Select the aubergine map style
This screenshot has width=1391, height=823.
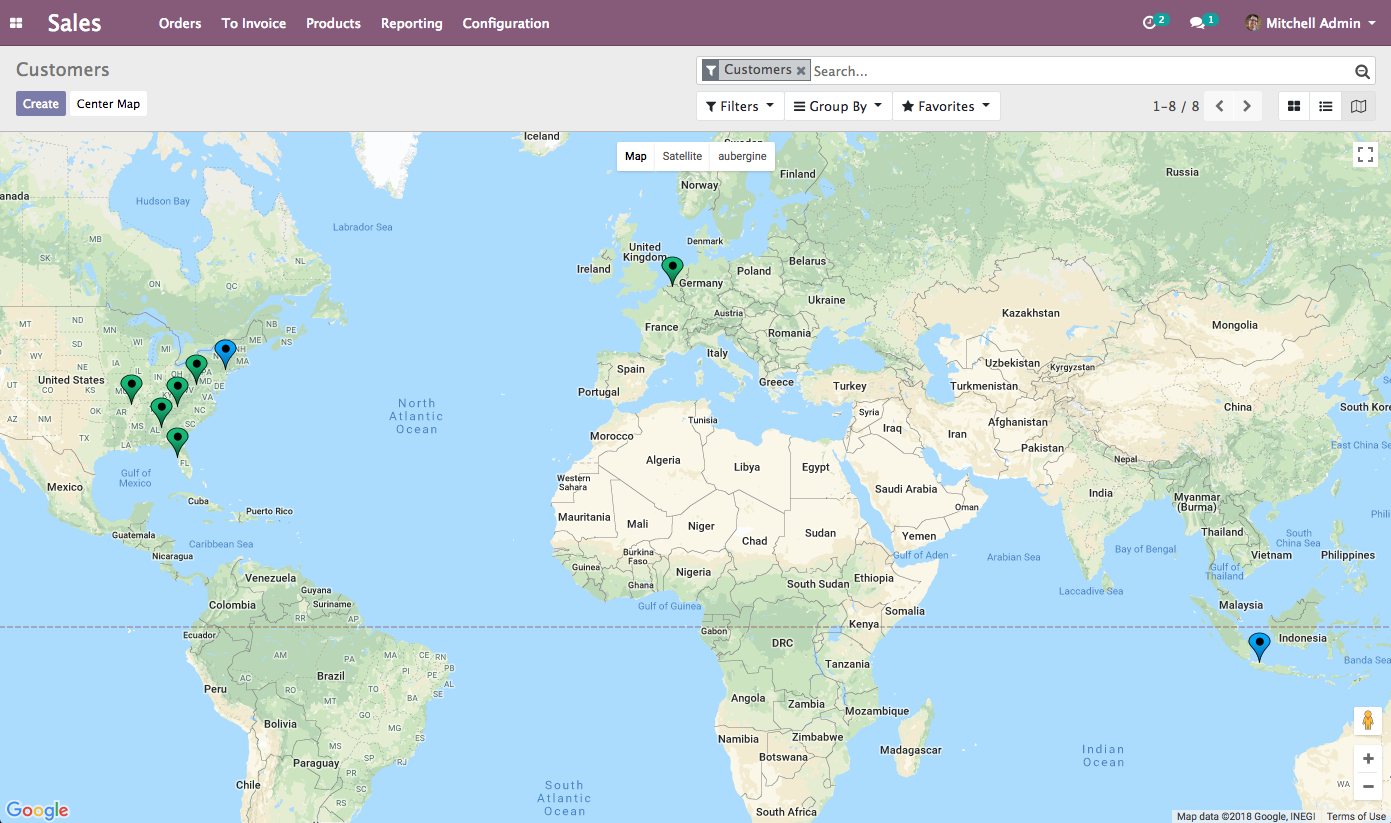pyautogui.click(x=742, y=156)
